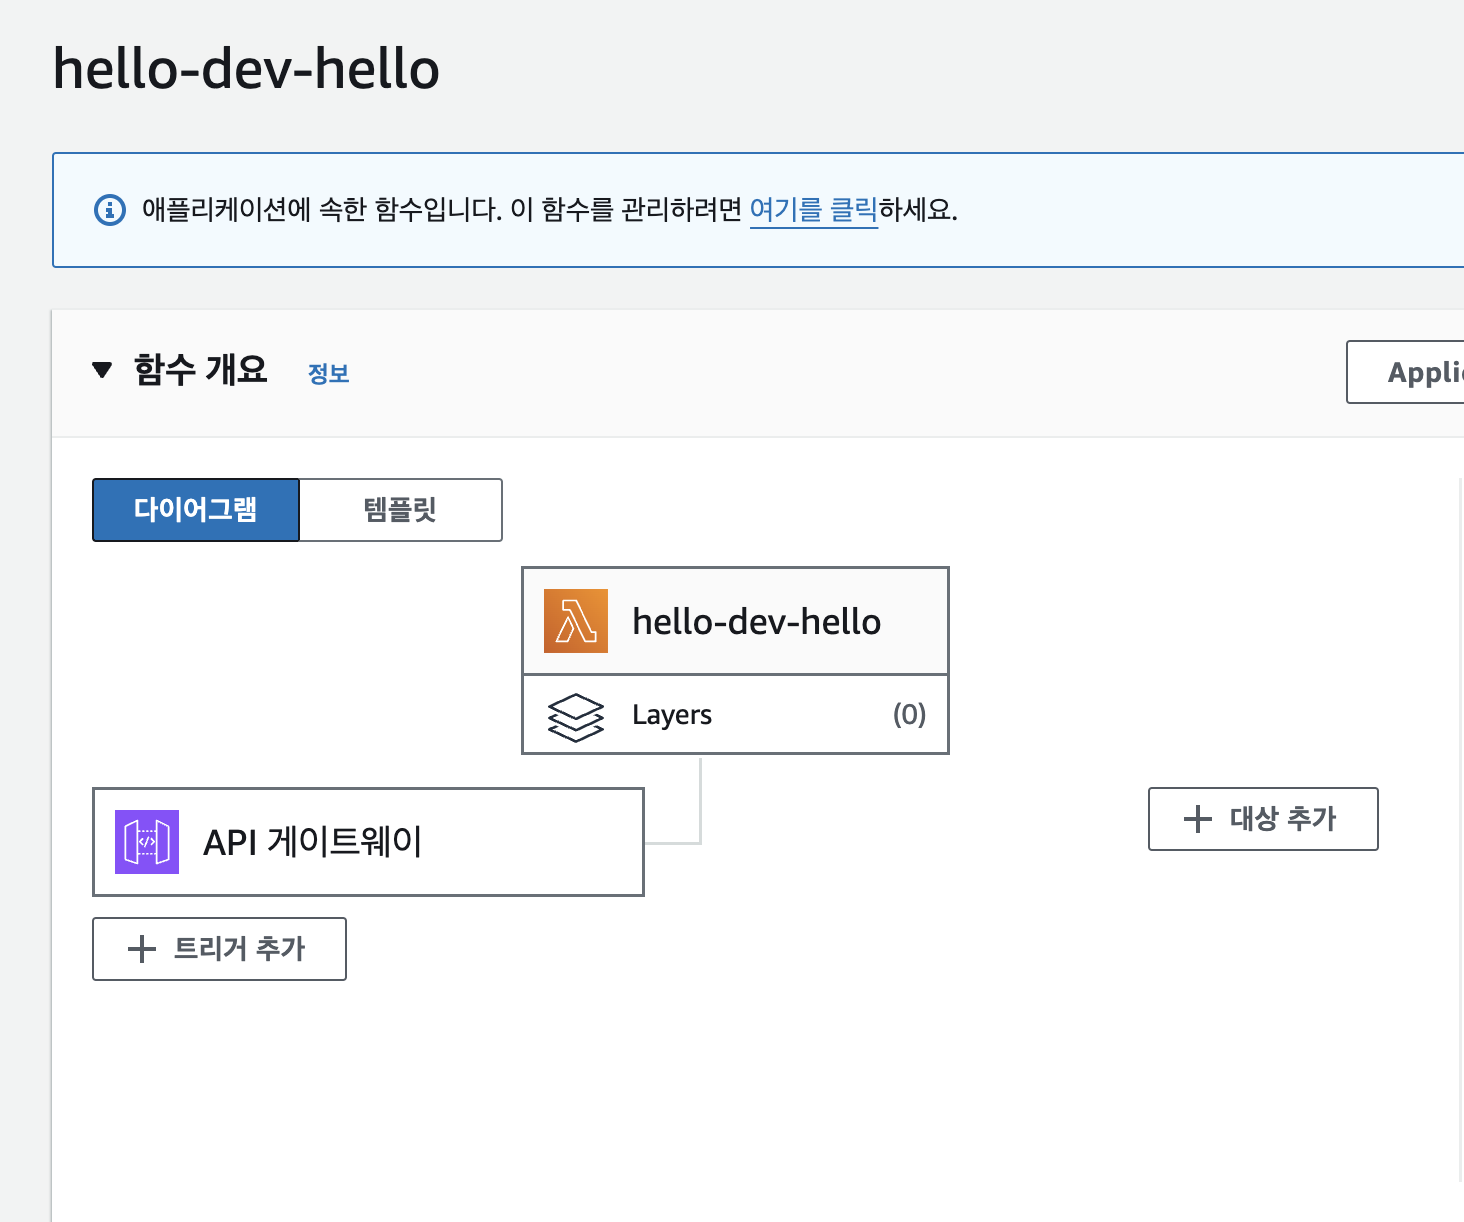Switch to the 템플릿 tab

pyautogui.click(x=401, y=510)
